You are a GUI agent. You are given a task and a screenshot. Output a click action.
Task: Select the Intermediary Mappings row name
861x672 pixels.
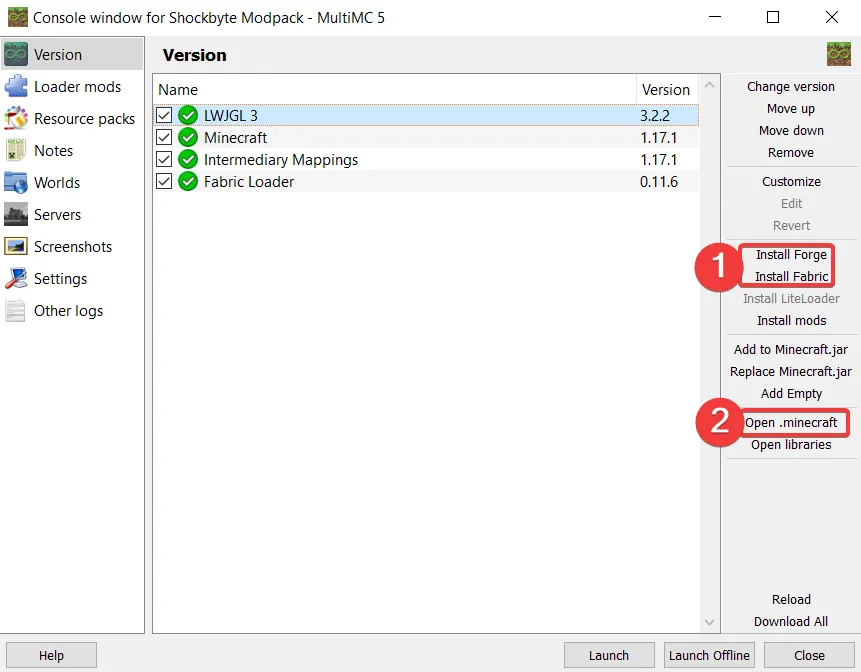click(x=281, y=160)
